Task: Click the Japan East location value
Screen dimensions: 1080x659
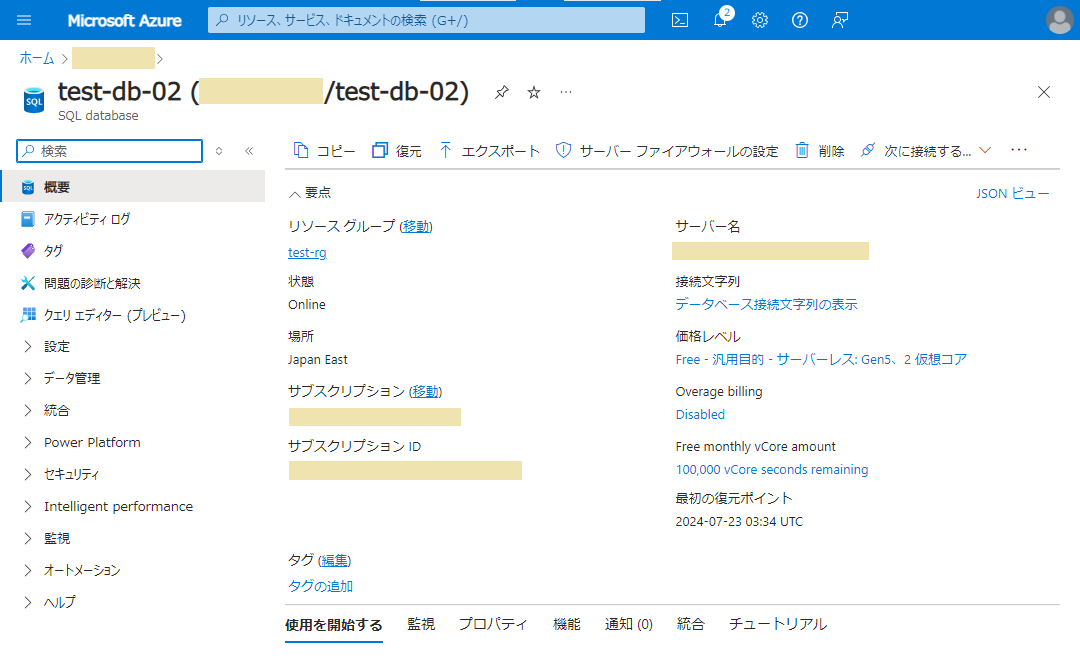Action: 318,359
